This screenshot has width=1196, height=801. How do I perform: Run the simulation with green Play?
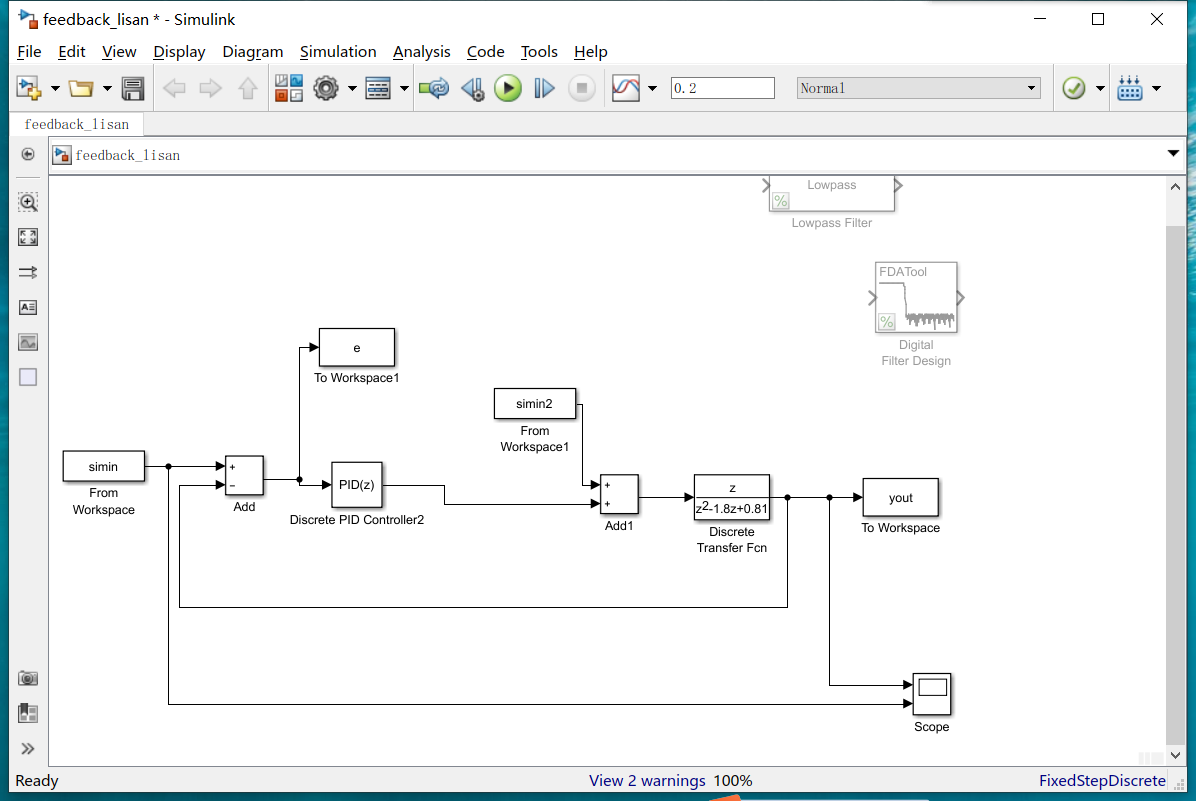pyautogui.click(x=508, y=88)
